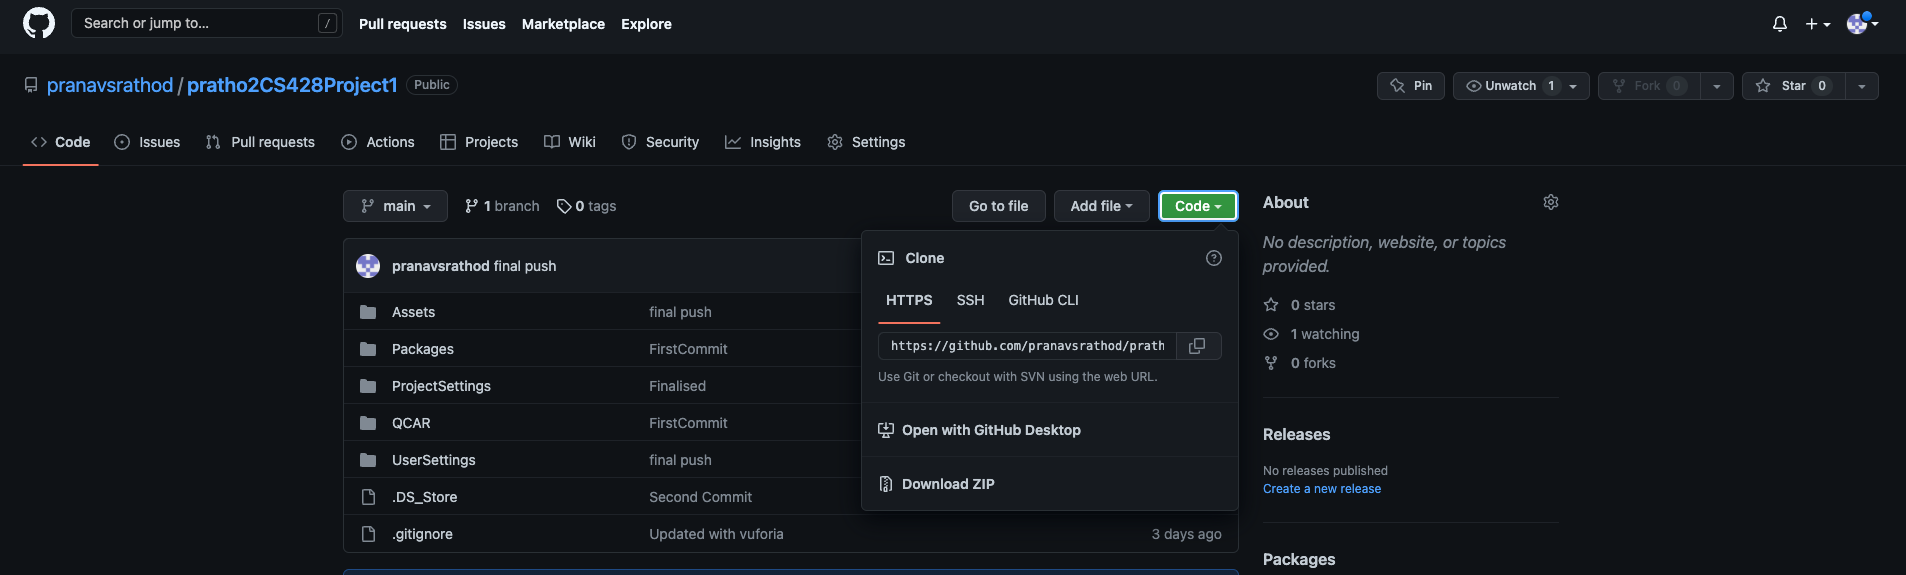View the 0 tags link
Screen dimensions: 1906x575
pos(586,206)
